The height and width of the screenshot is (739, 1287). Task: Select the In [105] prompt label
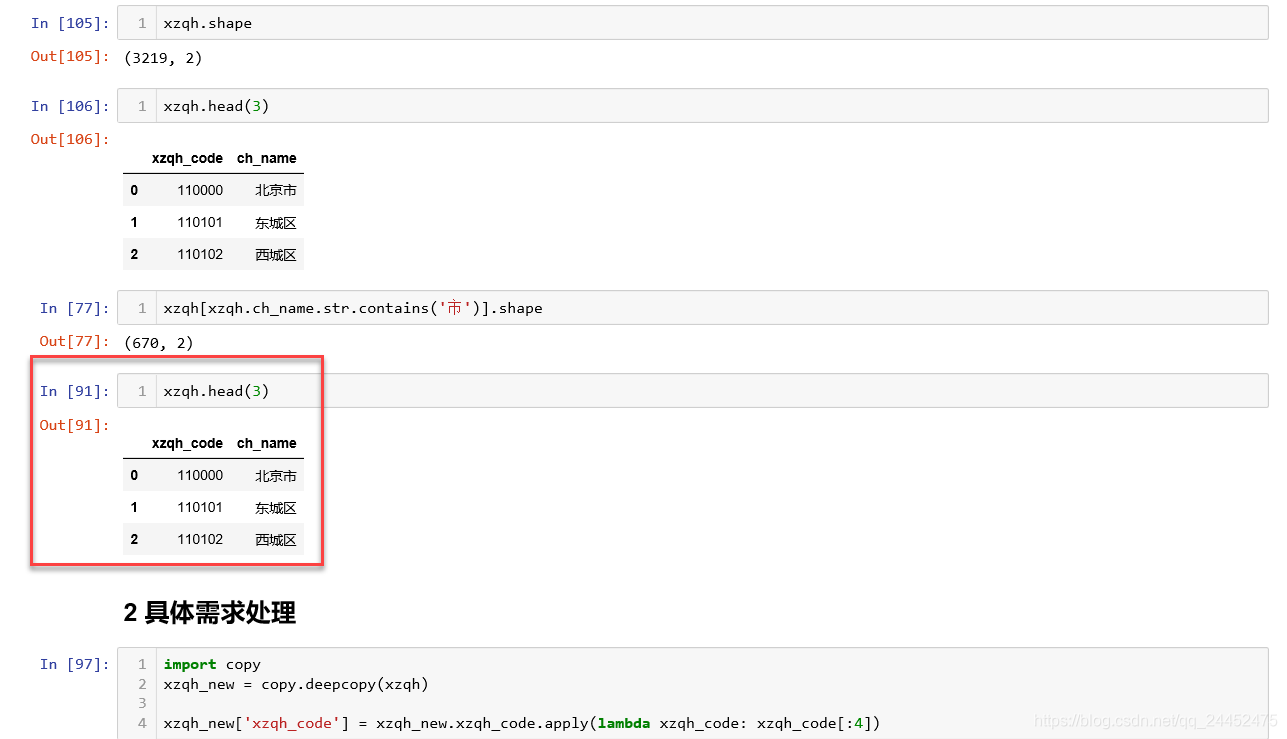tap(70, 23)
